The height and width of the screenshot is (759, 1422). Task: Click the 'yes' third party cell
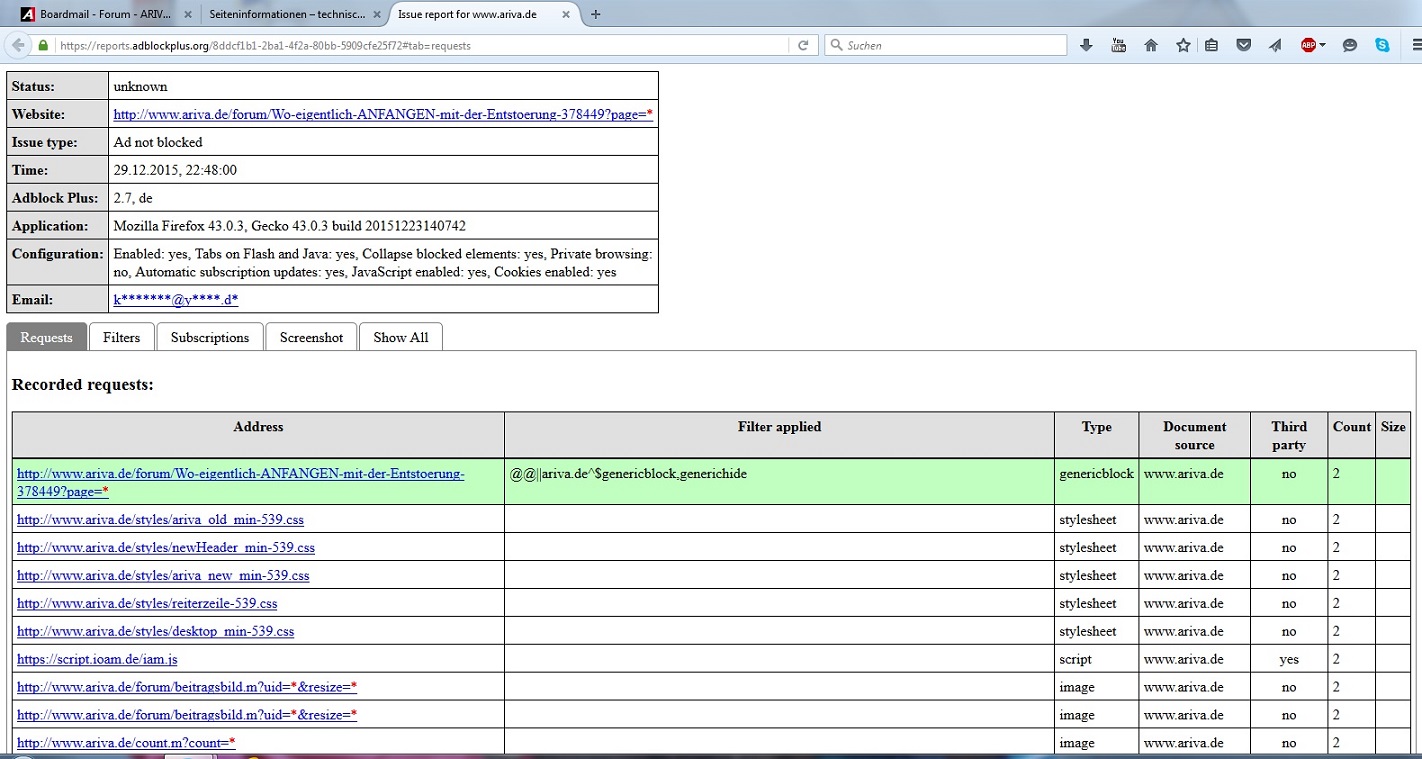pos(1289,660)
